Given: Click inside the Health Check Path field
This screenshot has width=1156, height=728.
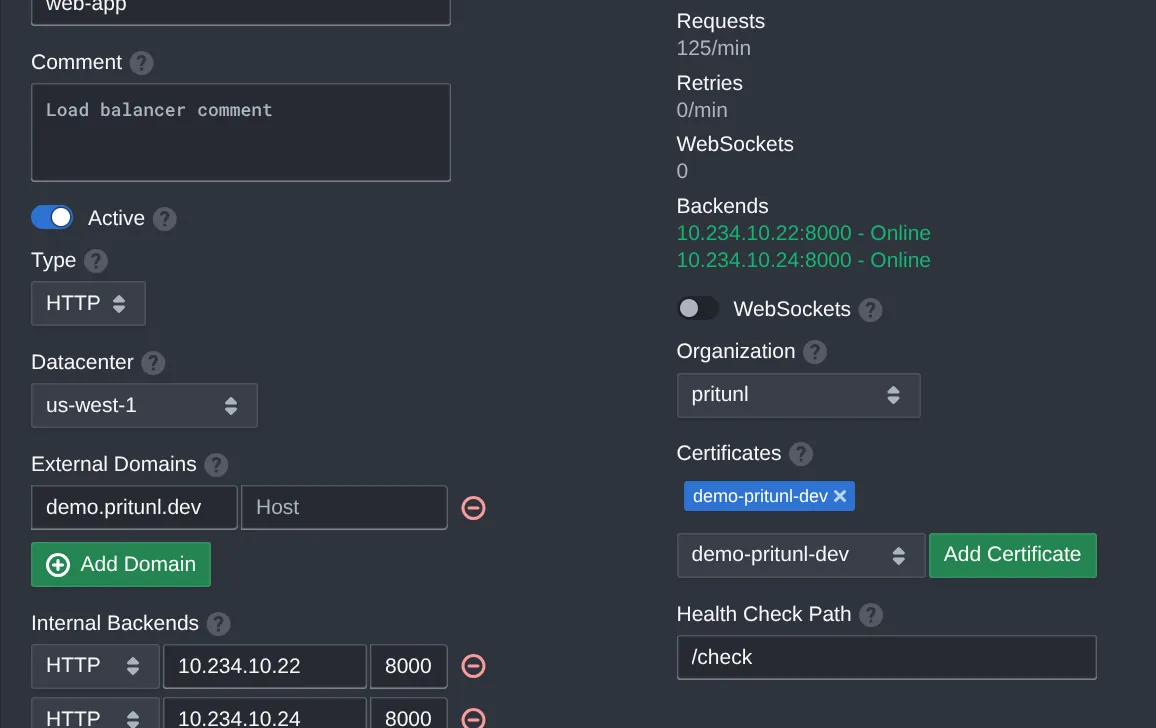Looking at the screenshot, I should pyautogui.click(x=886, y=657).
